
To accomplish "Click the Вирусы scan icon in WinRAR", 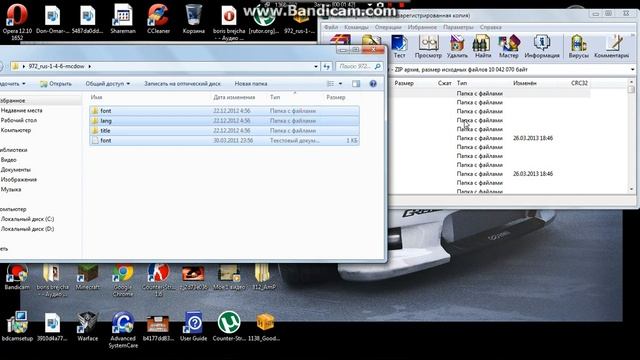I will click(x=578, y=47).
